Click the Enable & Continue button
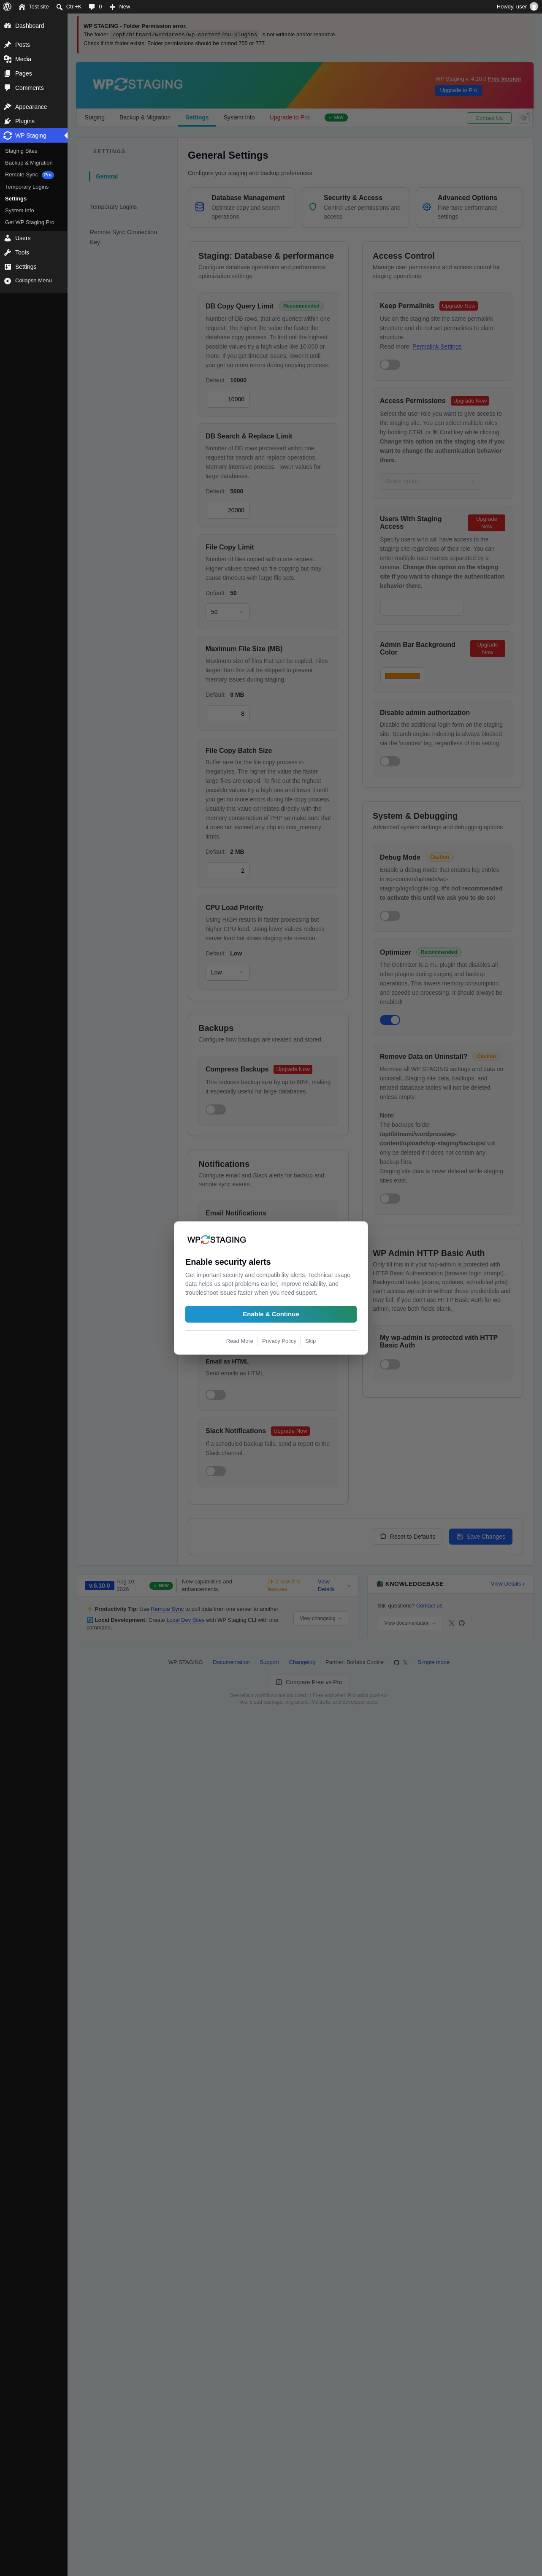The image size is (542, 2576). 270,1314
